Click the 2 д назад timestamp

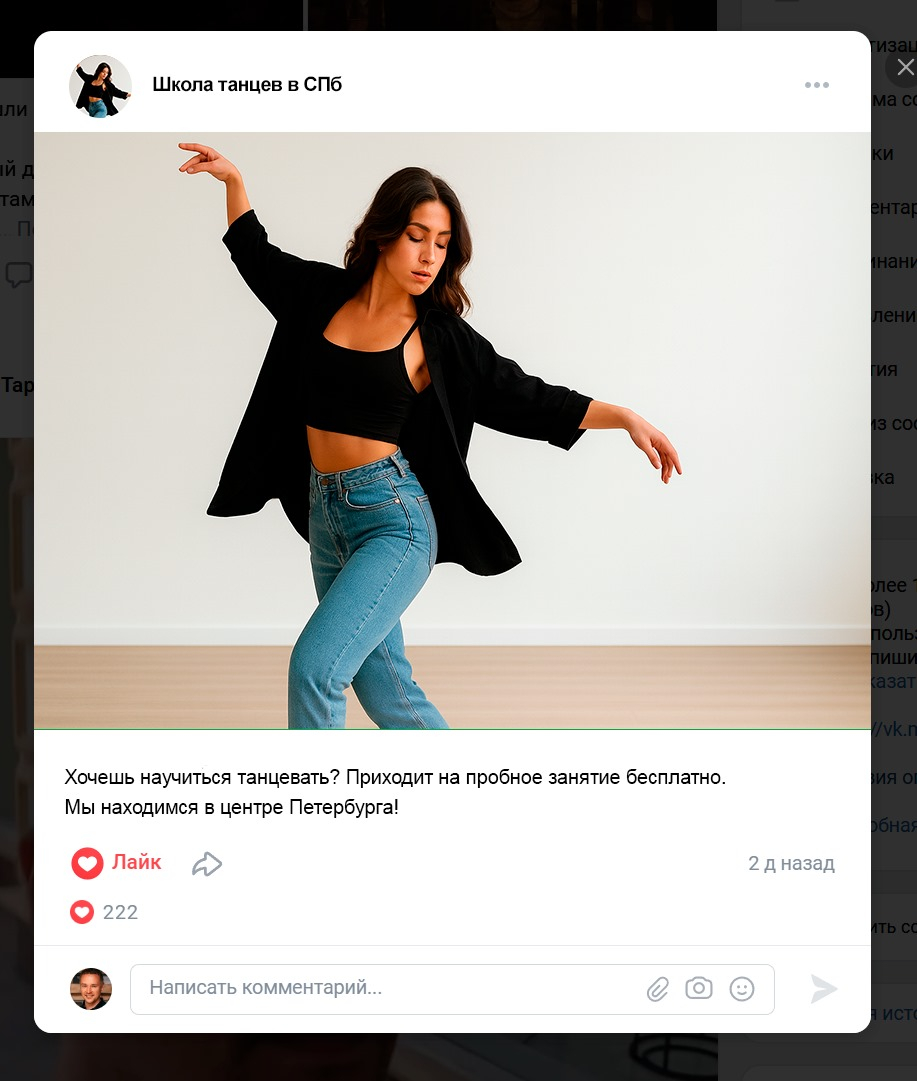pos(792,863)
